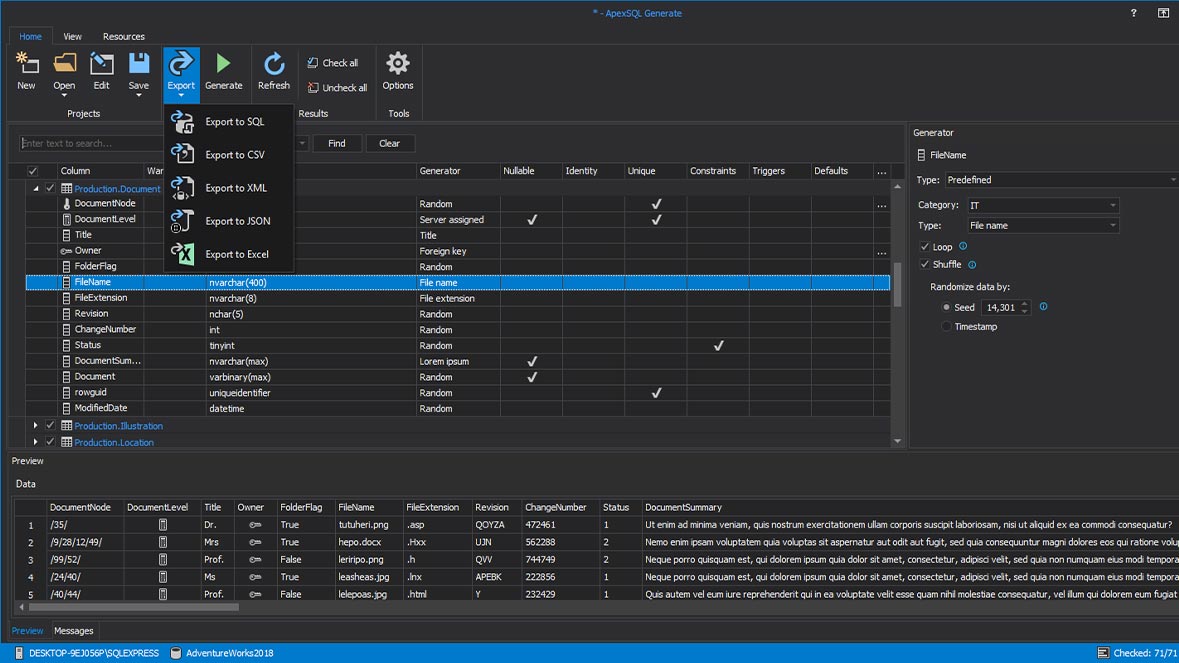Viewport: 1179px width, 663px height.
Task: Select the FileExtension column row
Action: point(458,298)
